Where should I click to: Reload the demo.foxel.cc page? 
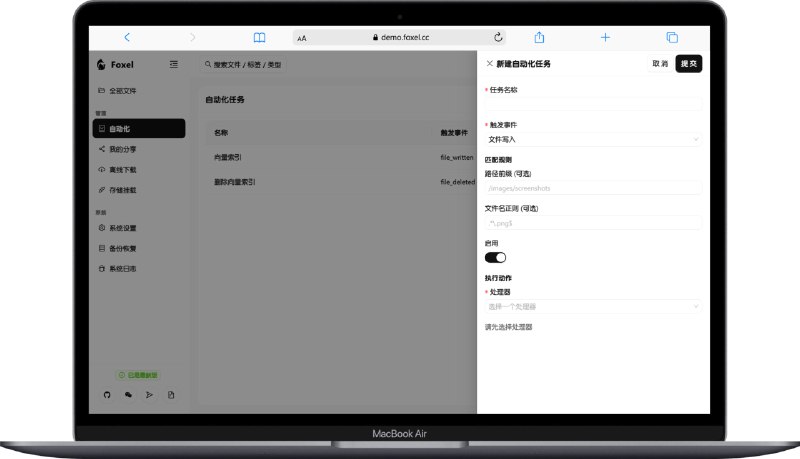point(498,37)
